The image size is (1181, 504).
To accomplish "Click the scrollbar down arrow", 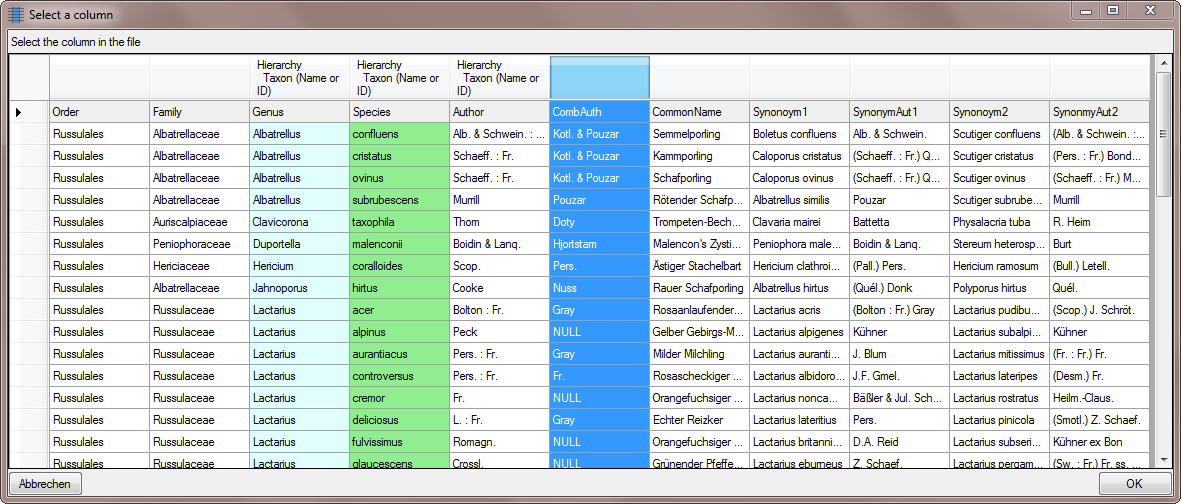I will [1163, 458].
